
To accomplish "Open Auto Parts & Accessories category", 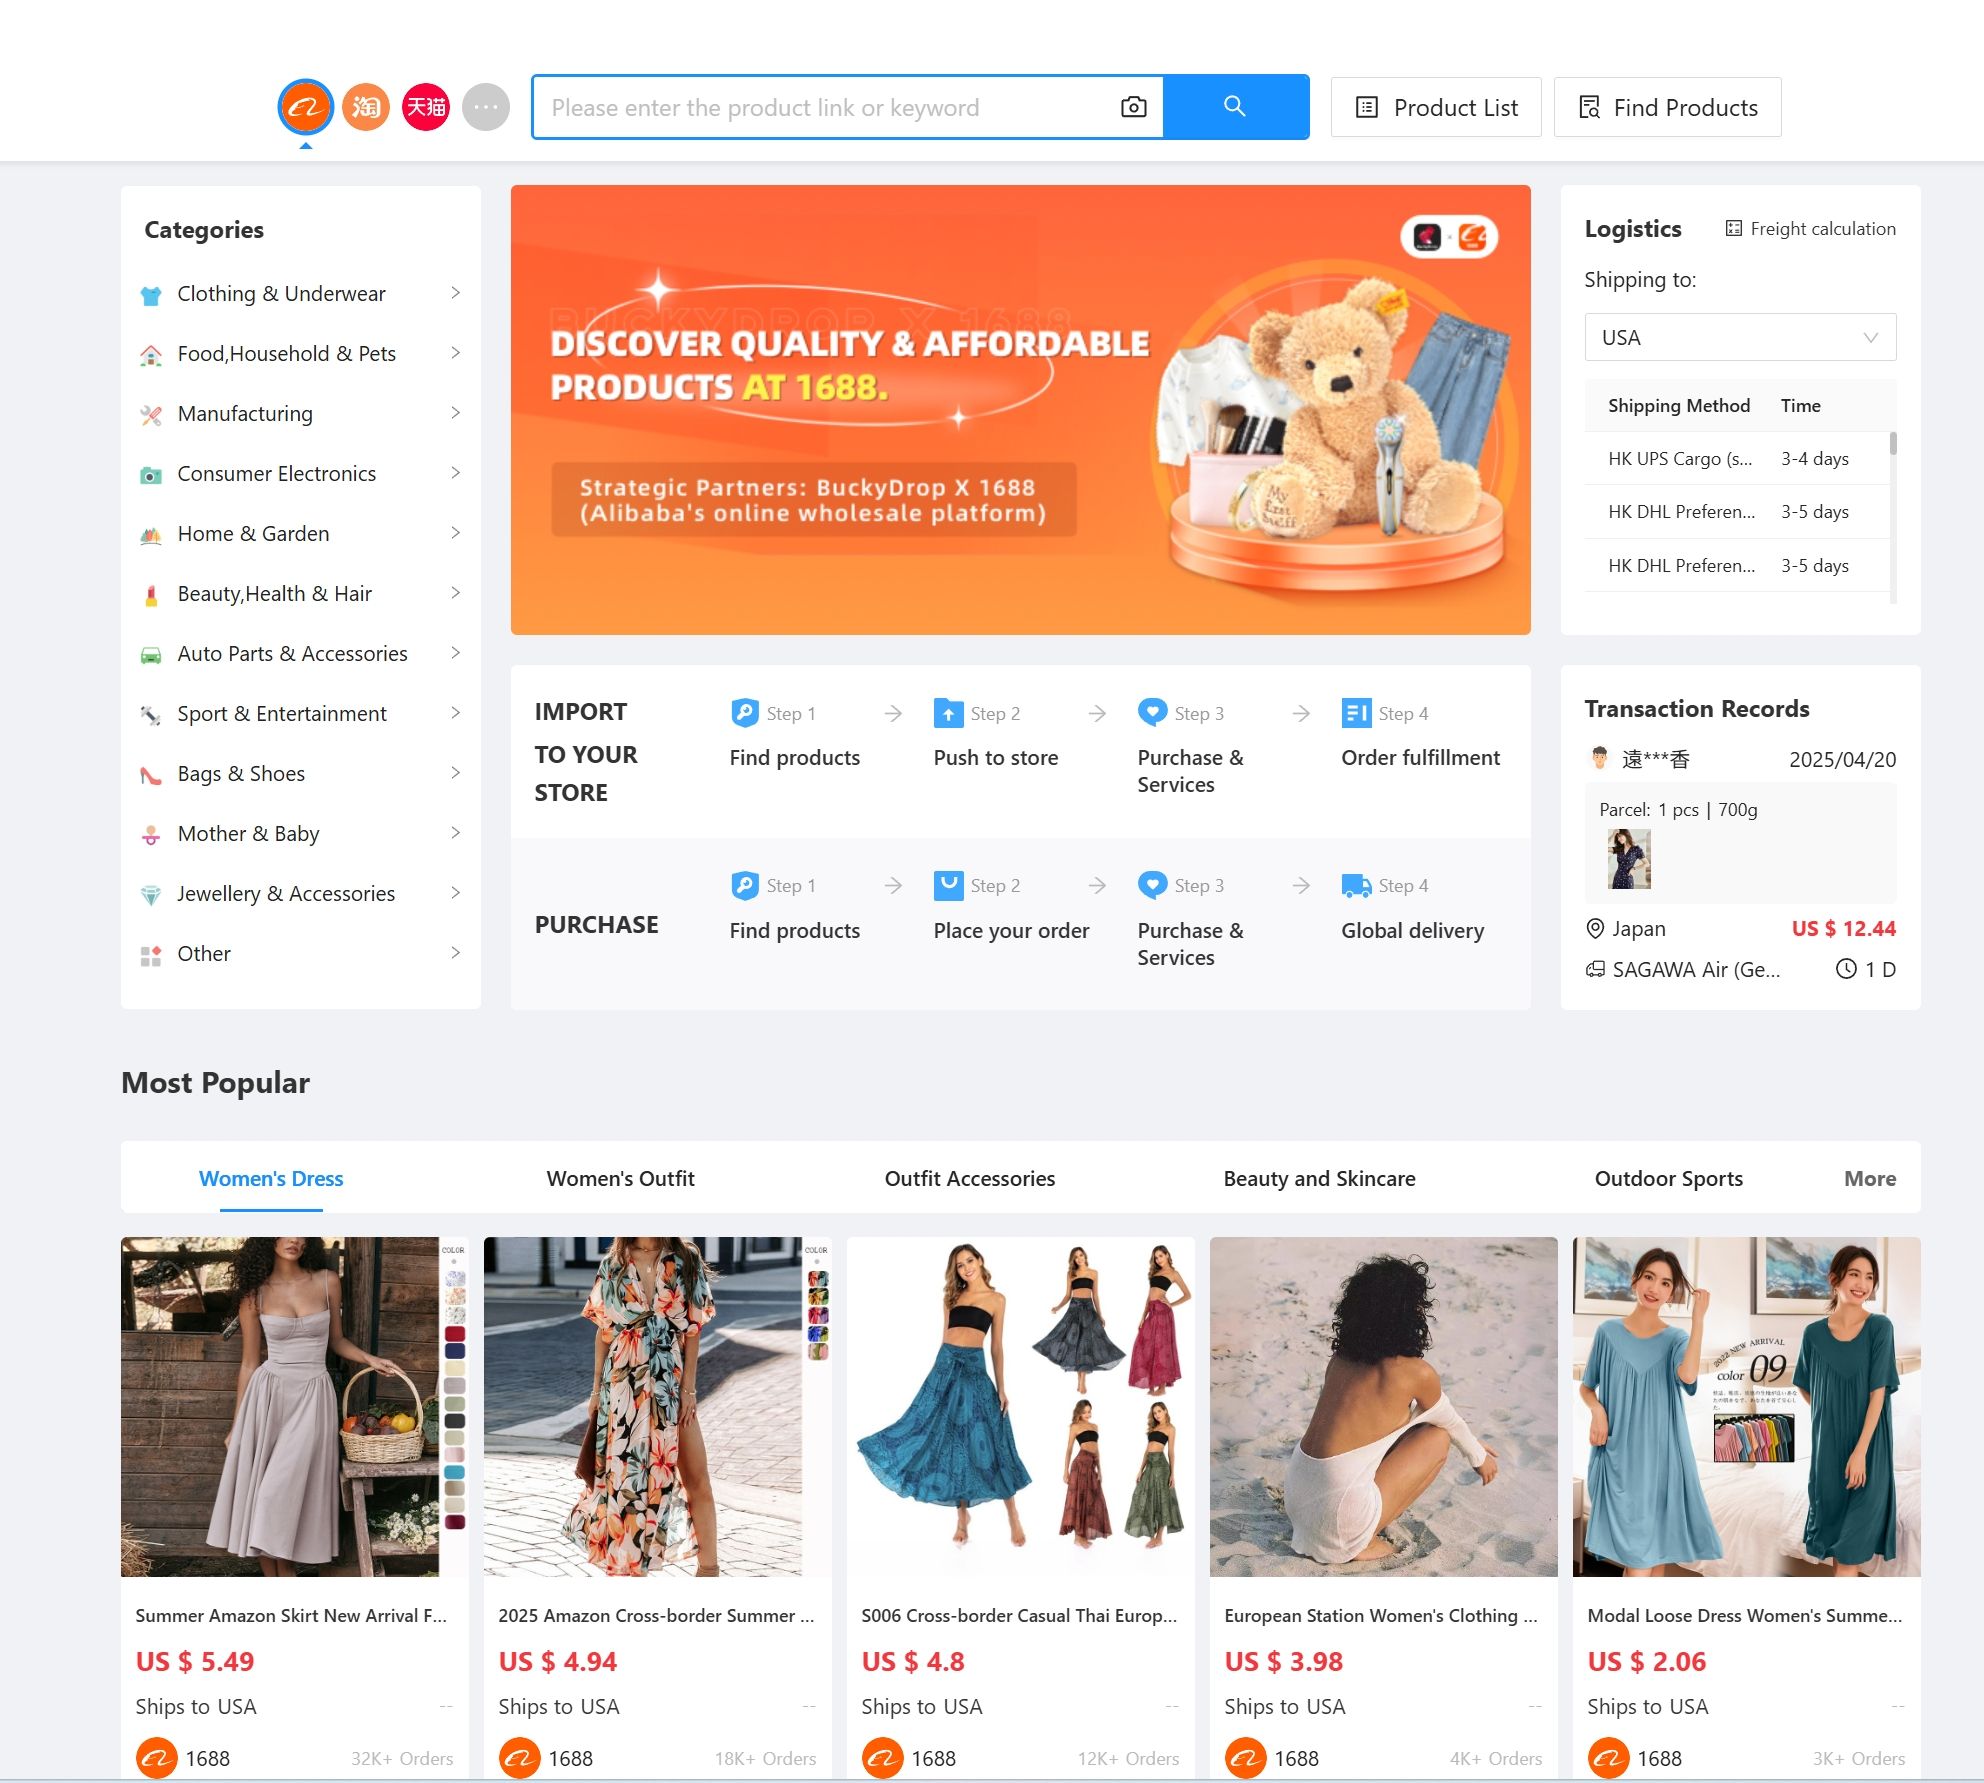I will pyautogui.click(x=300, y=653).
